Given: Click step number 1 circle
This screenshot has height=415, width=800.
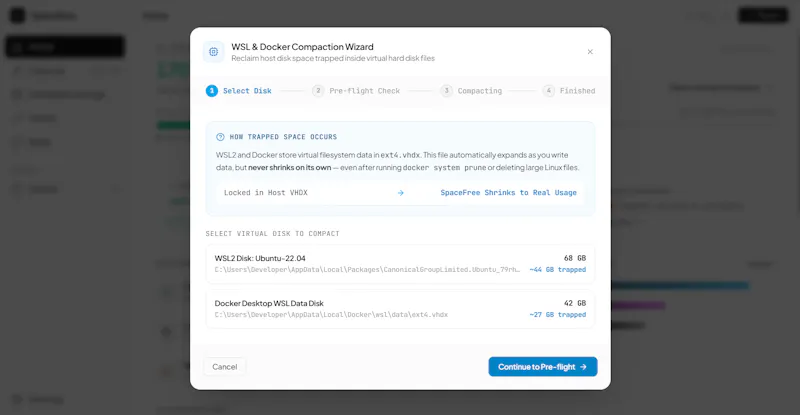Looking at the screenshot, I should pos(212,91).
